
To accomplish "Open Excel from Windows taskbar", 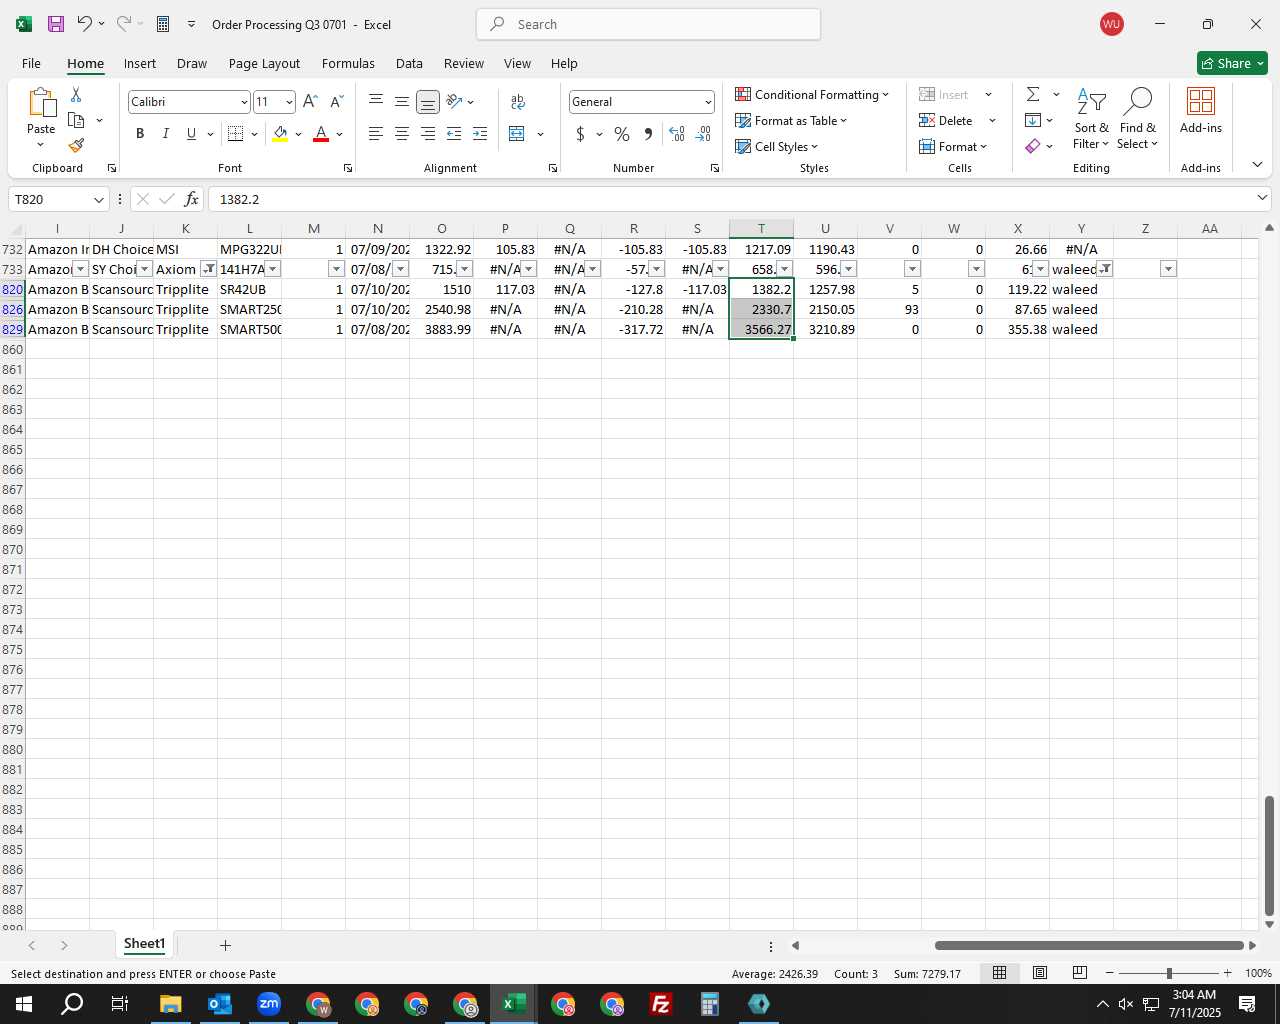I will [x=514, y=1004].
